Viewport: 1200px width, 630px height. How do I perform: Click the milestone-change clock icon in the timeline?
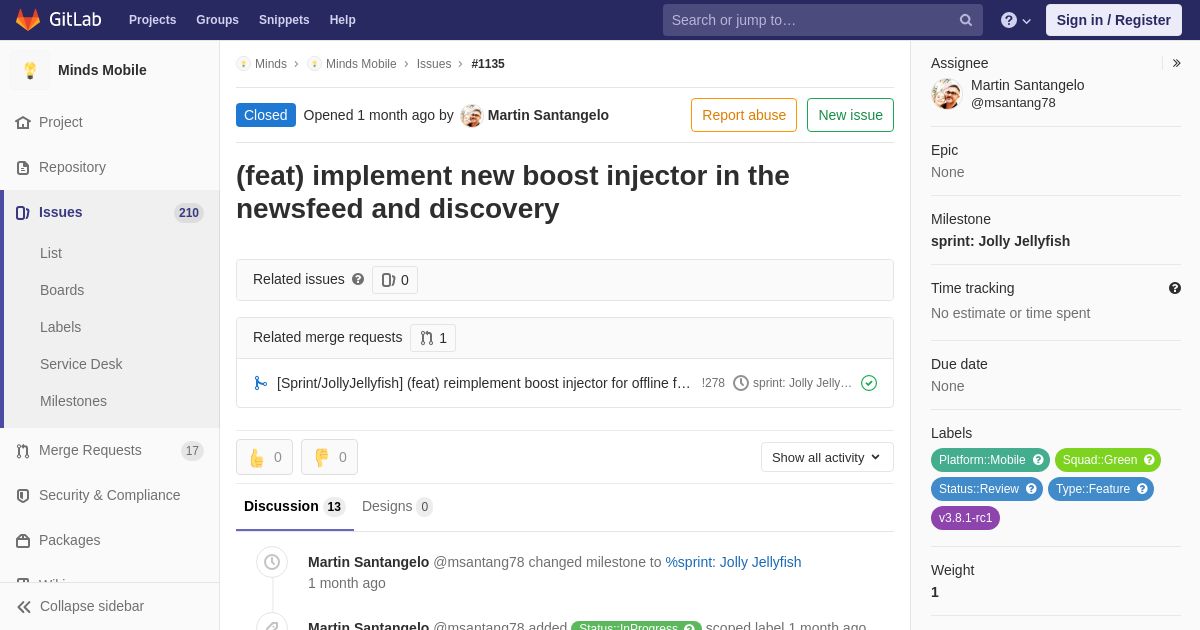pyautogui.click(x=272, y=562)
